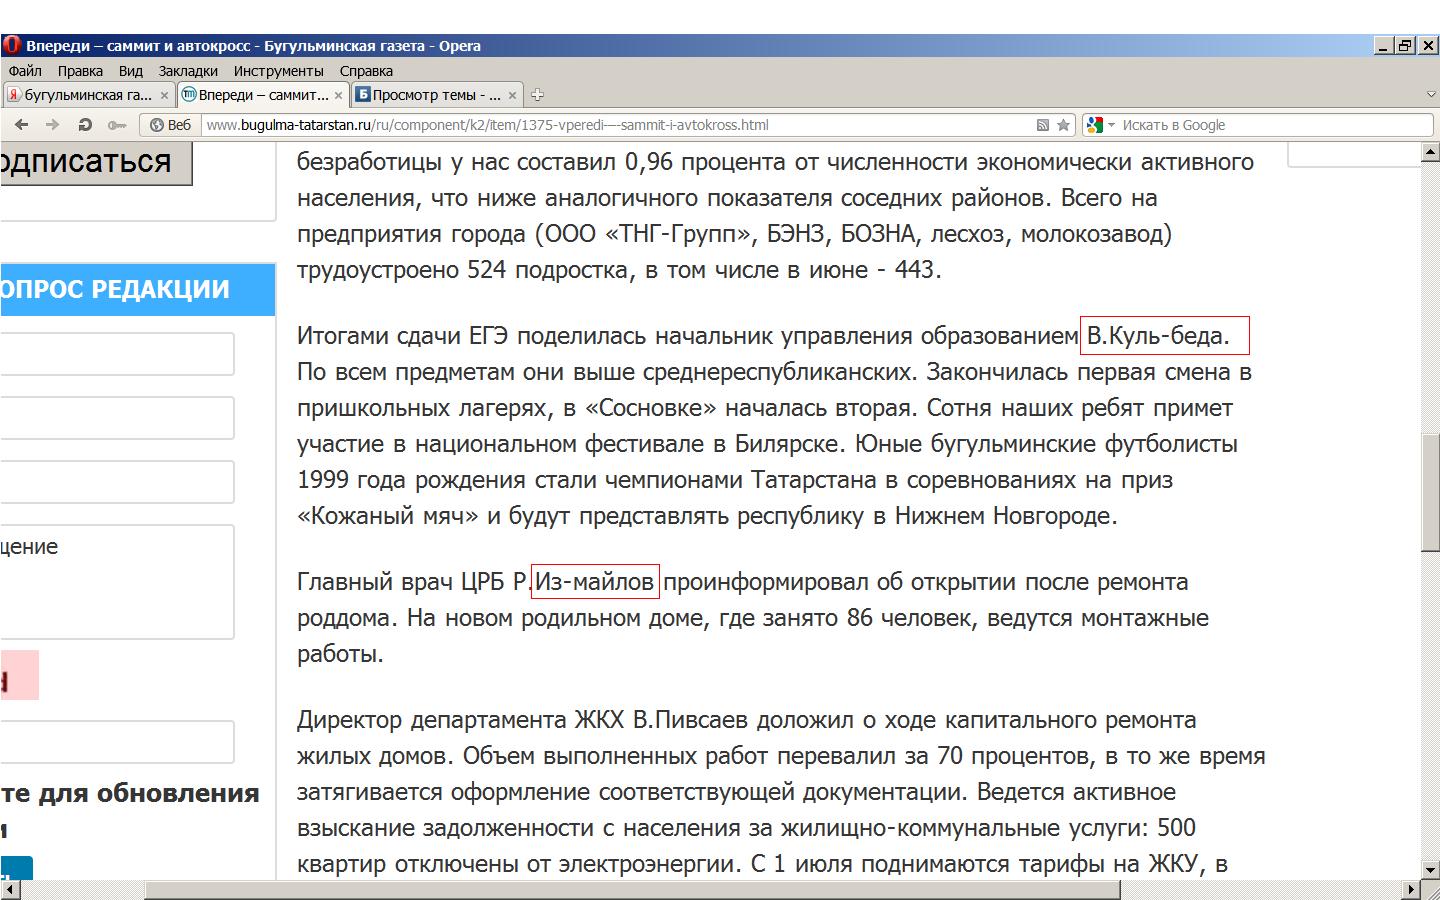The image size is (1440, 900).
Task: Click the Opera logo in title bar
Action: pyautogui.click(x=12, y=45)
